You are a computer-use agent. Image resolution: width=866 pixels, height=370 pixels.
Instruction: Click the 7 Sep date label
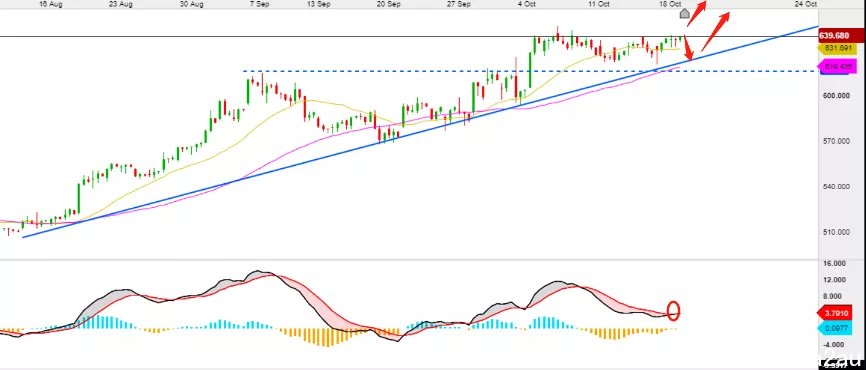click(259, 4)
